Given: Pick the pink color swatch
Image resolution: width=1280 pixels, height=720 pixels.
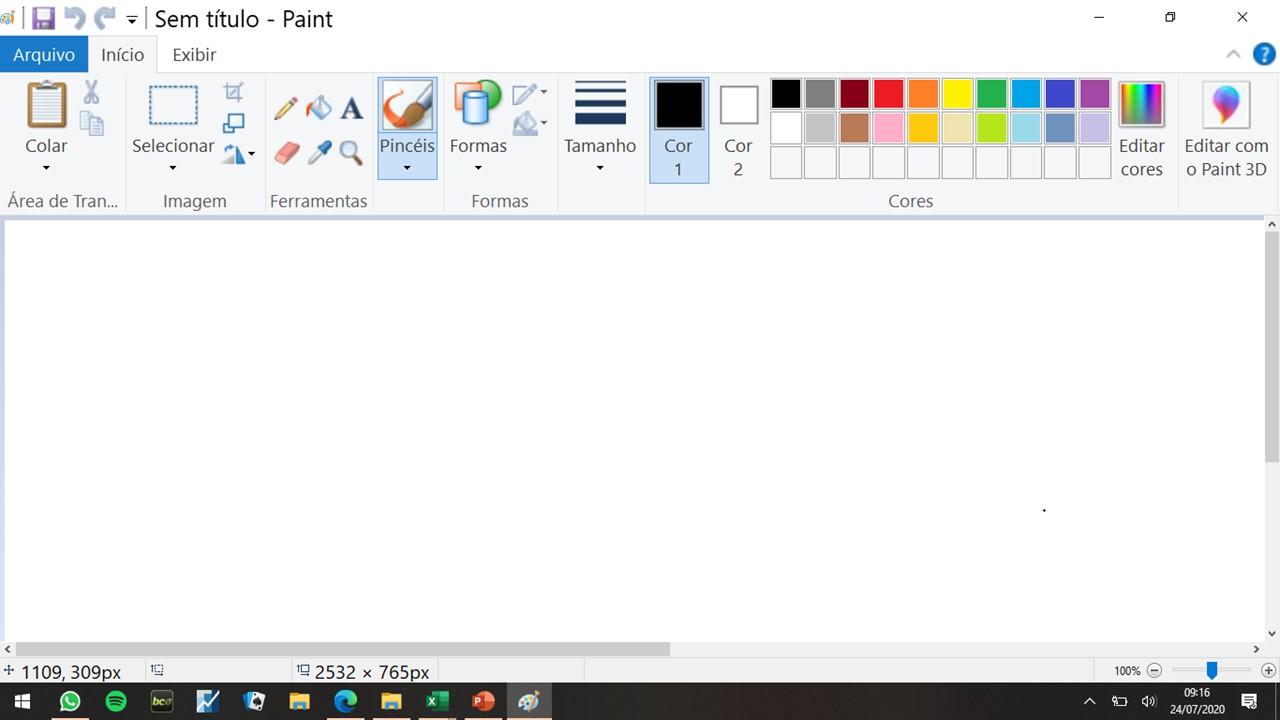Looking at the screenshot, I should (x=889, y=128).
